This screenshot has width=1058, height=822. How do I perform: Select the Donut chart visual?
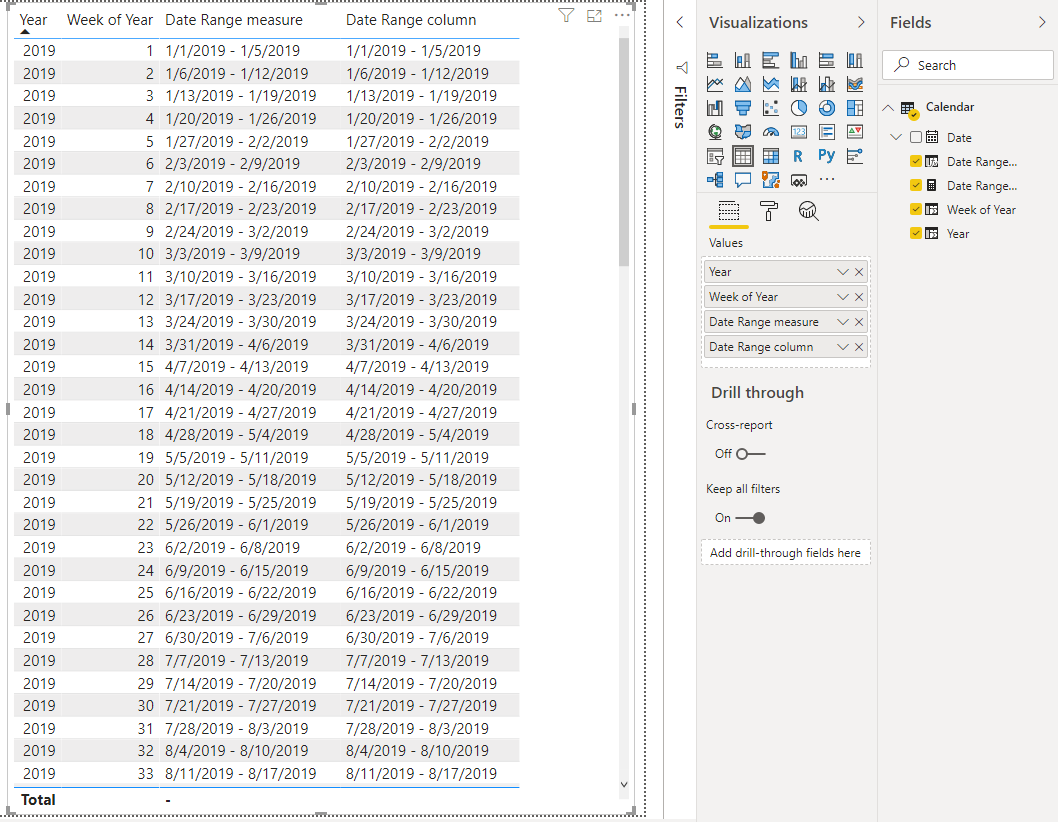[827, 108]
